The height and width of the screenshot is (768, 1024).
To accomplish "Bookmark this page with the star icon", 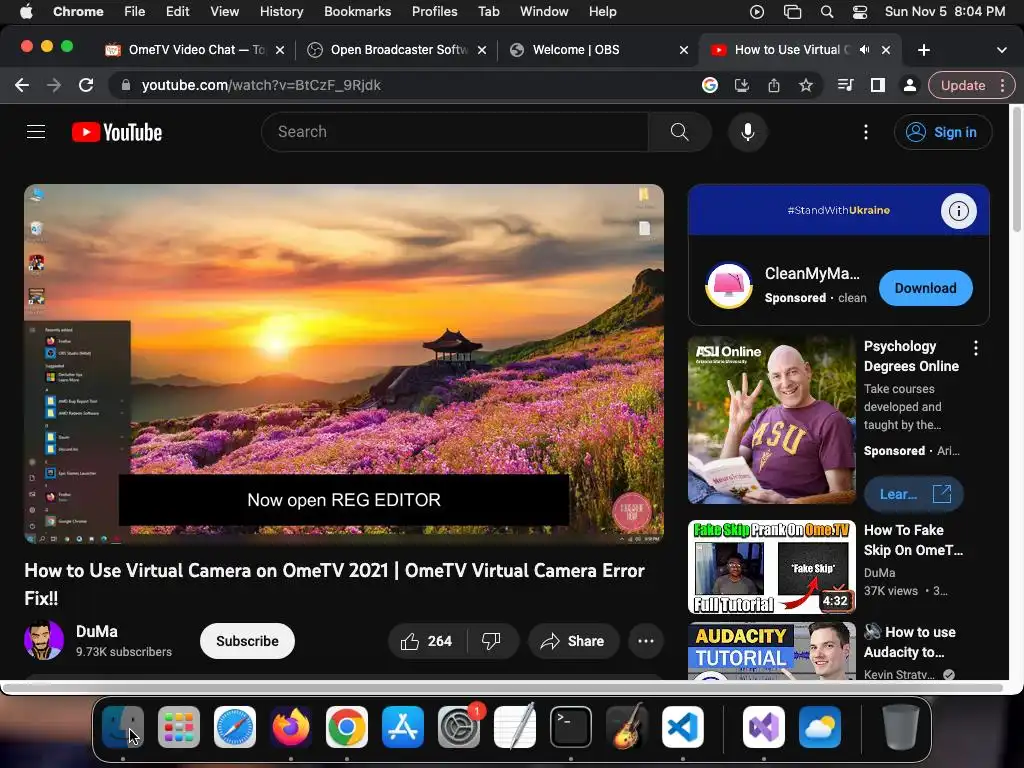I will [x=806, y=86].
